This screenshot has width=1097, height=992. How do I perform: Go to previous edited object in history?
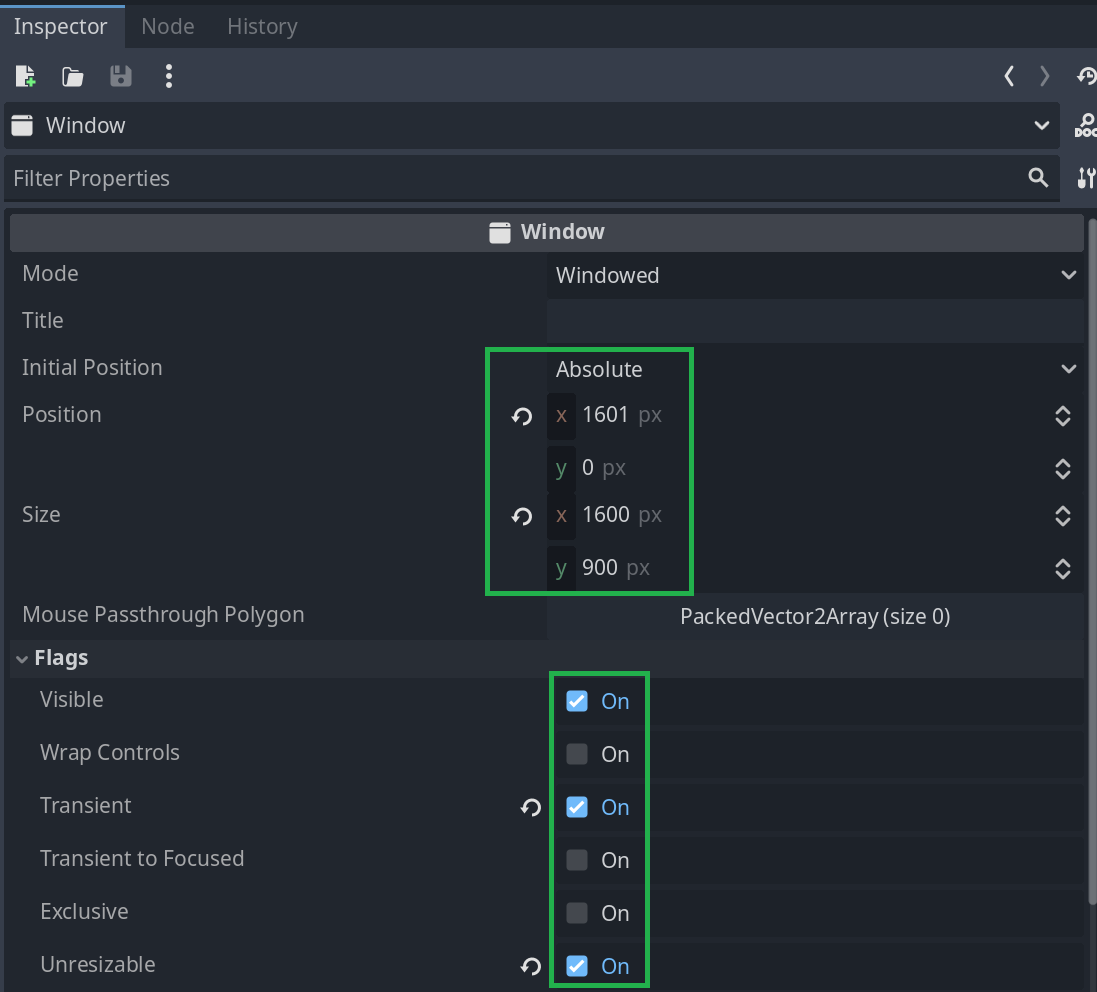pyautogui.click(x=1009, y=76)
